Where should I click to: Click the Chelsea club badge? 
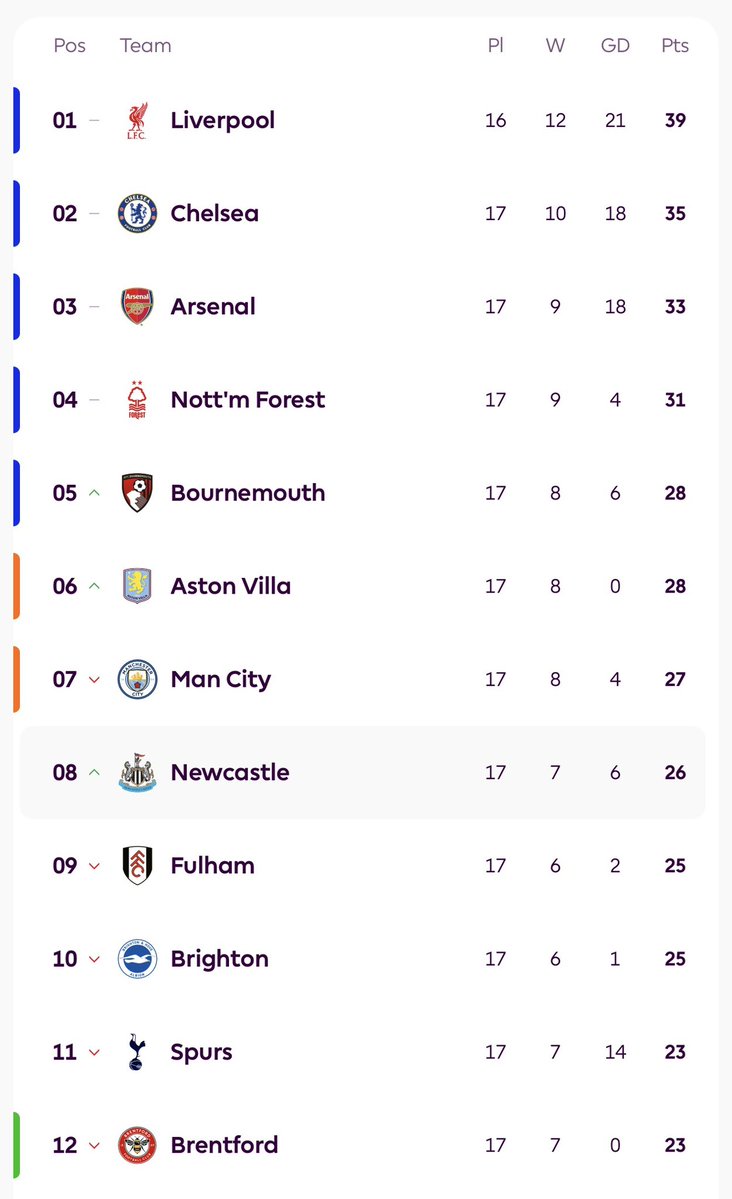pos(137,214)
